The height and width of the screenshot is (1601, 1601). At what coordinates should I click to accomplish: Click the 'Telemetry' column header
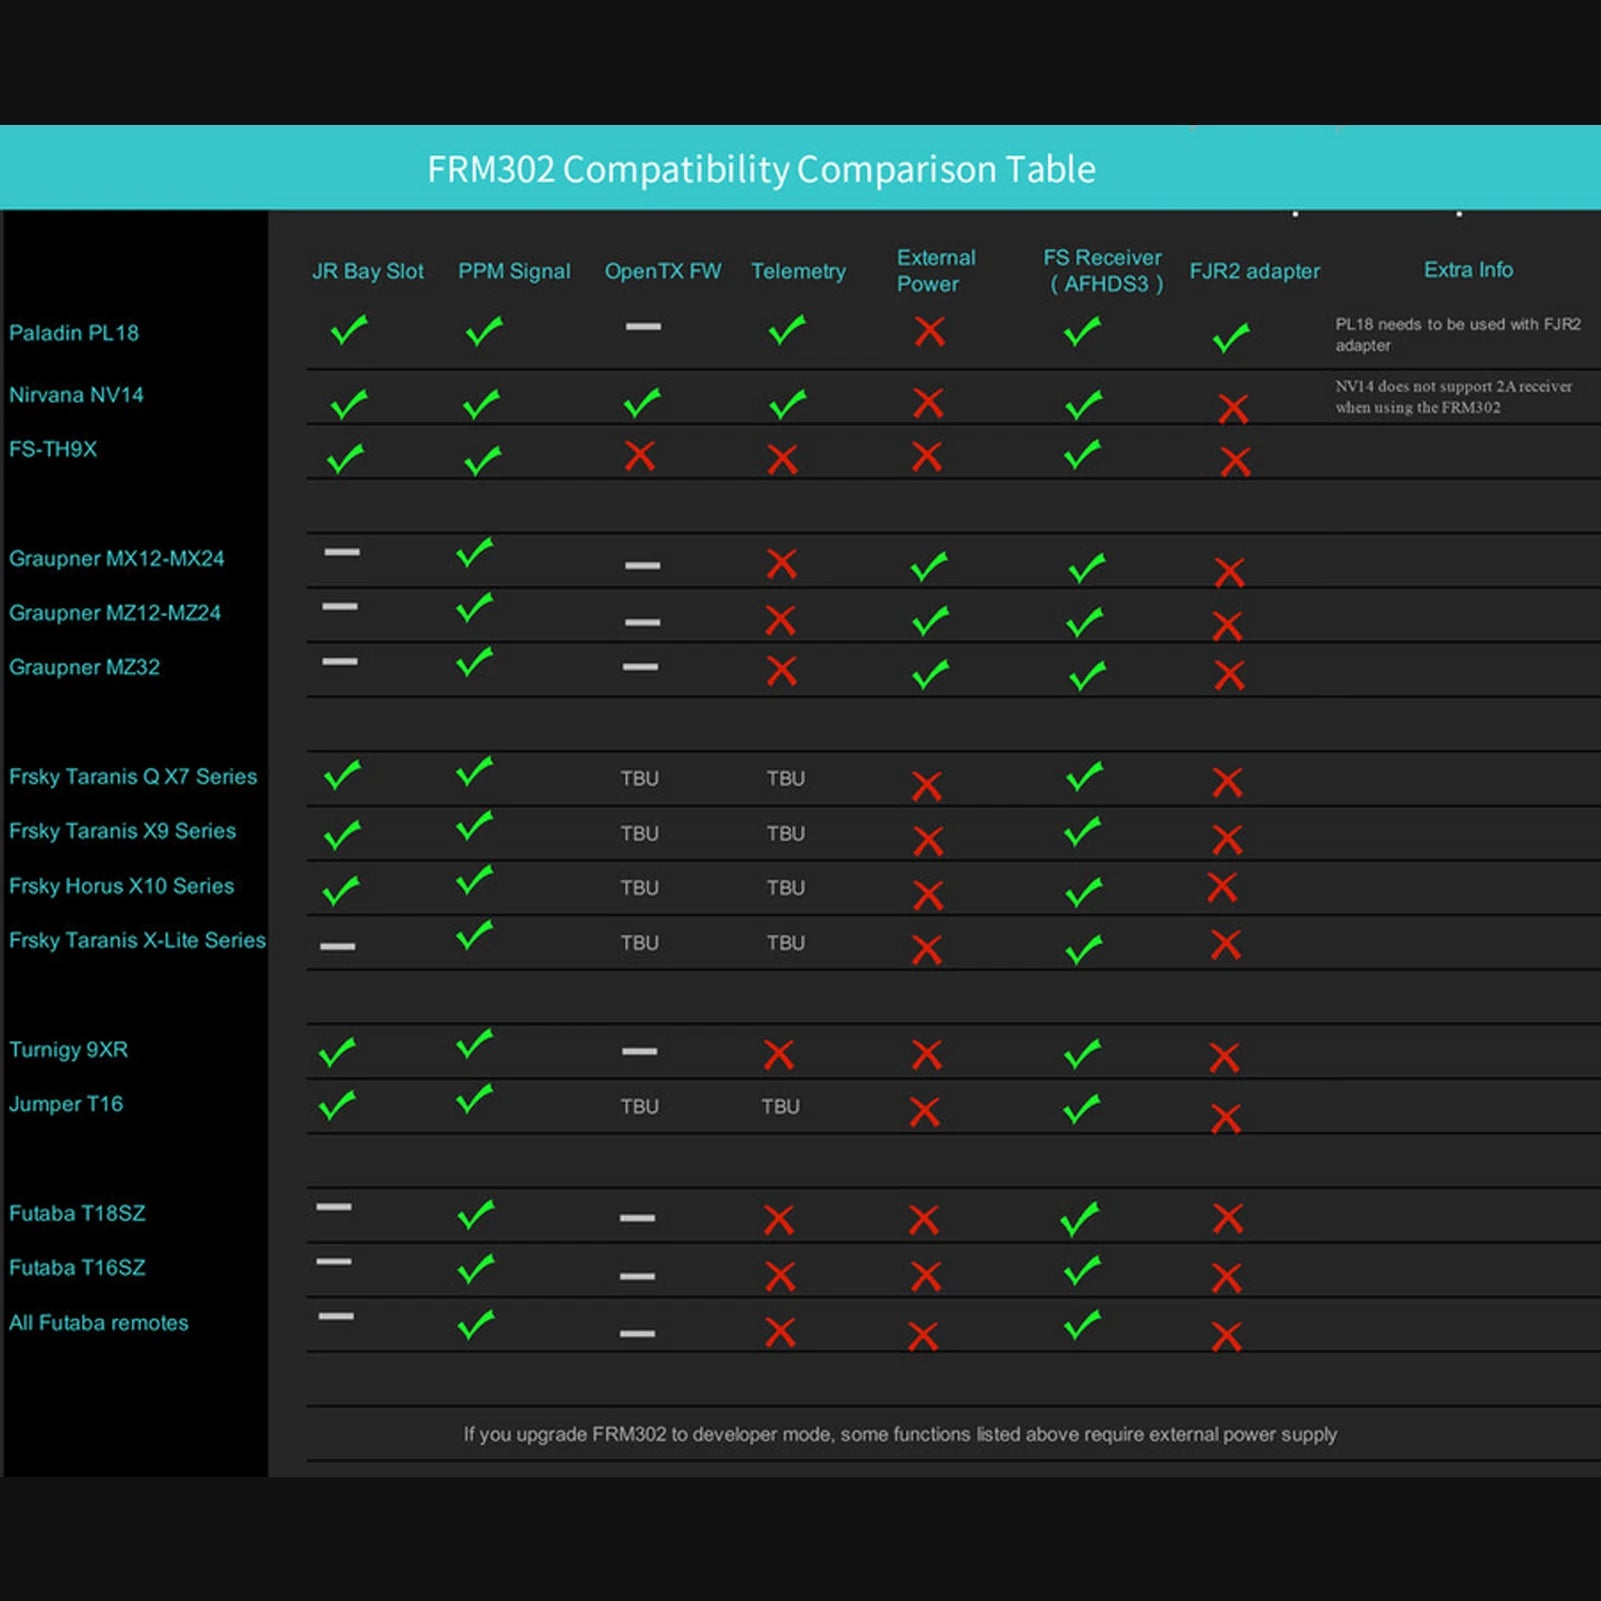(x=798, y=271)
